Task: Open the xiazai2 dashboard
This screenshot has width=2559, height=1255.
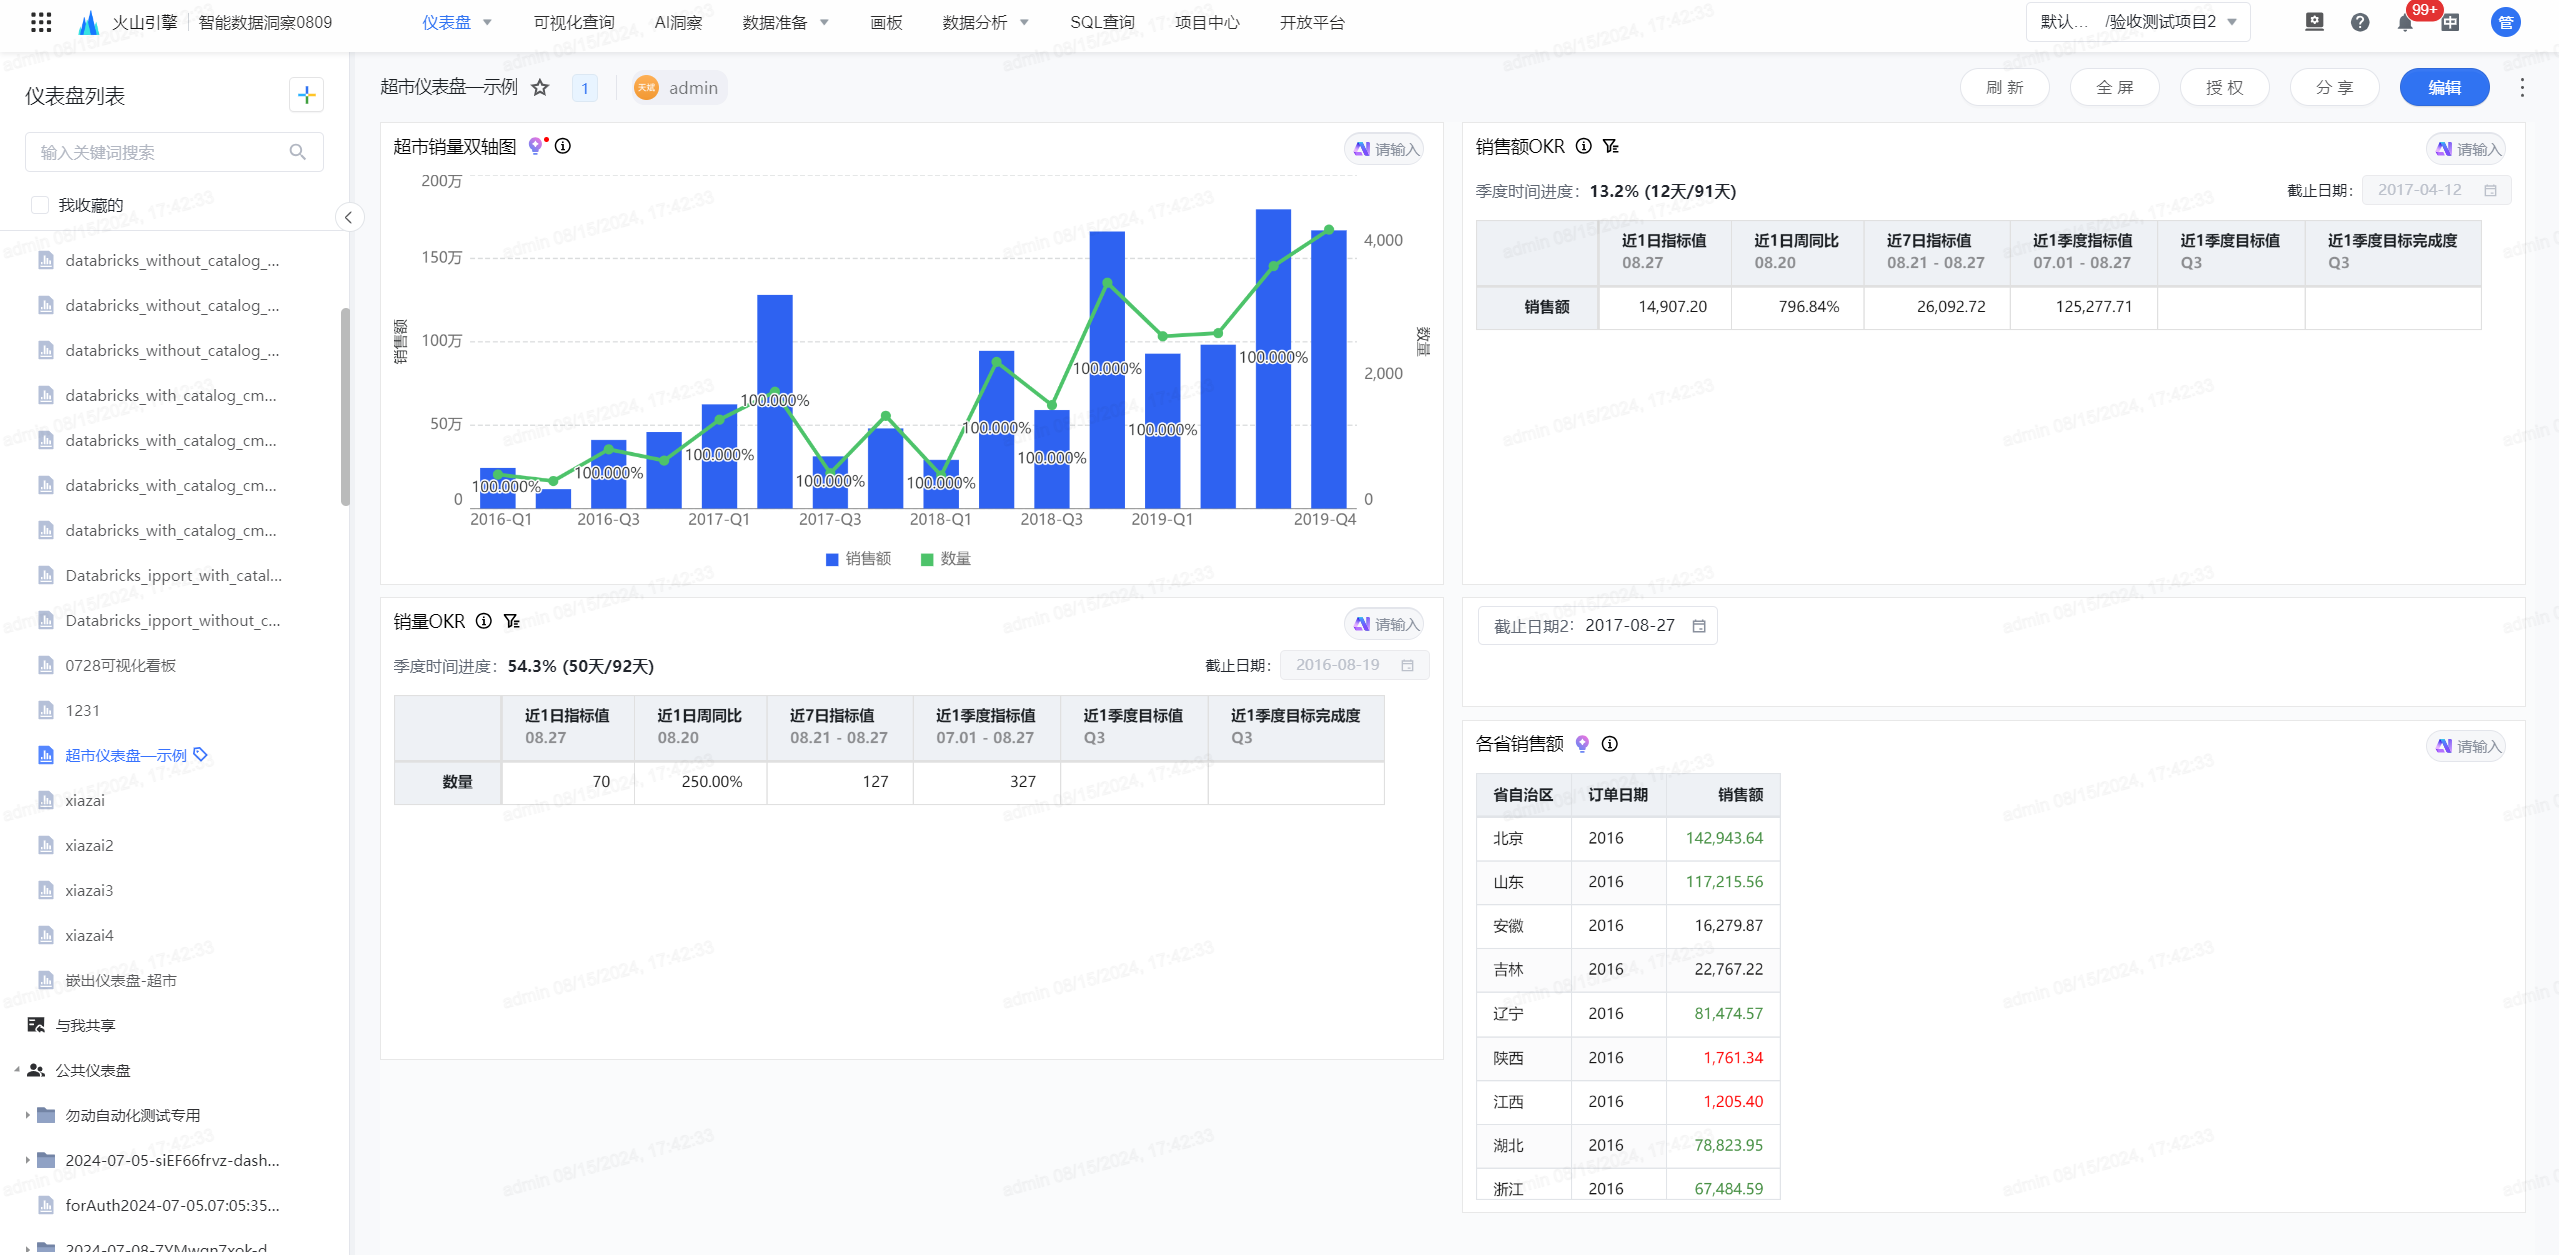Action: point(89,845)
